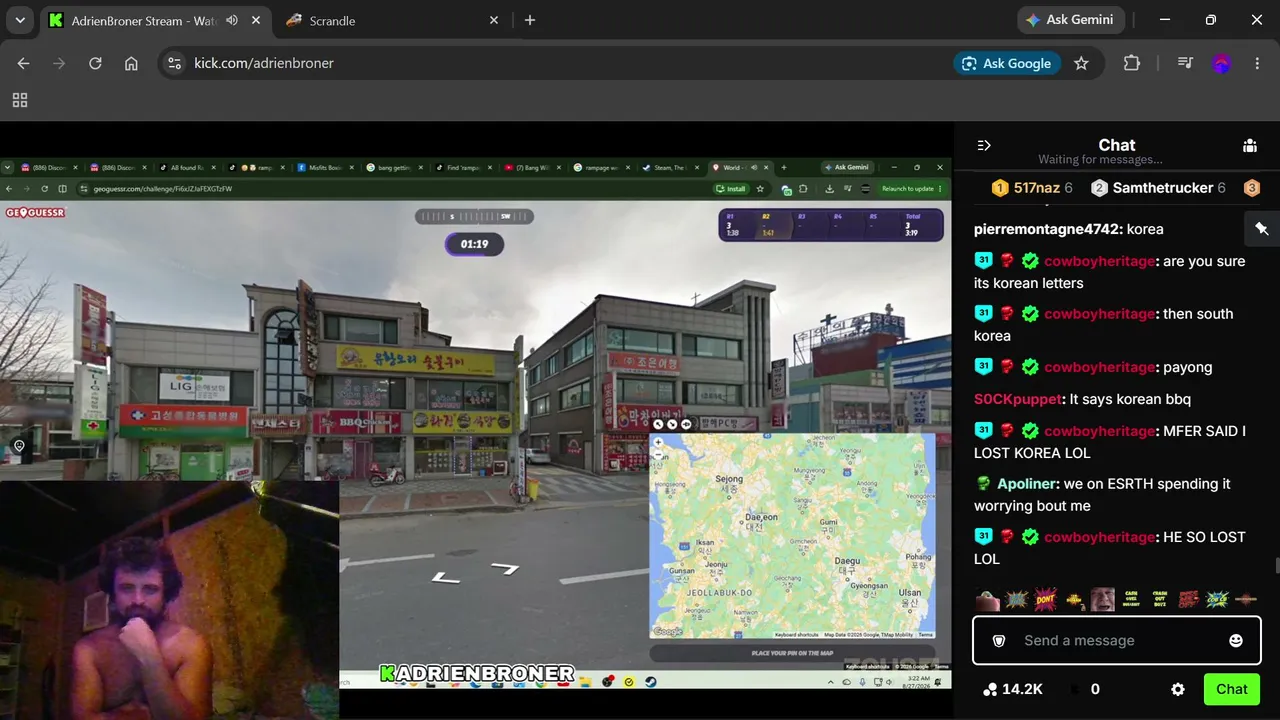Image resolution: width=1280 pixels, height=720 pixels.
Task: Select the DONT emote in the emote row
Action: point(1045,599)
